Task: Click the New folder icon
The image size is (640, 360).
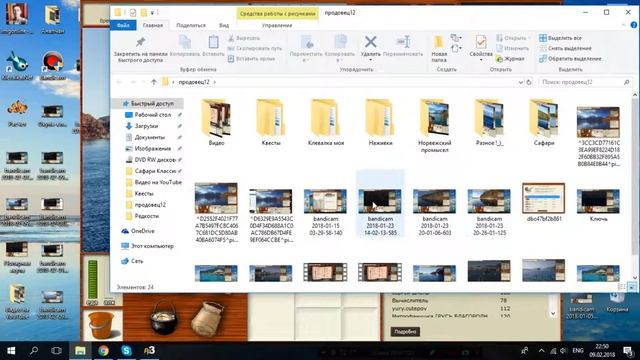Action: pyautogui.click(x=439, y=42)
